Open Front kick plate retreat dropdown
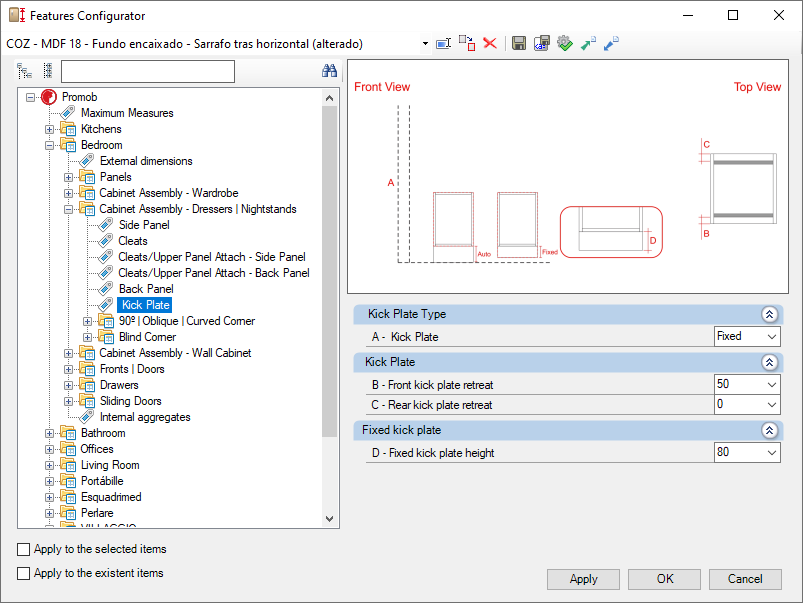This screenshot has width=803, height=603. tap(772, 385)
